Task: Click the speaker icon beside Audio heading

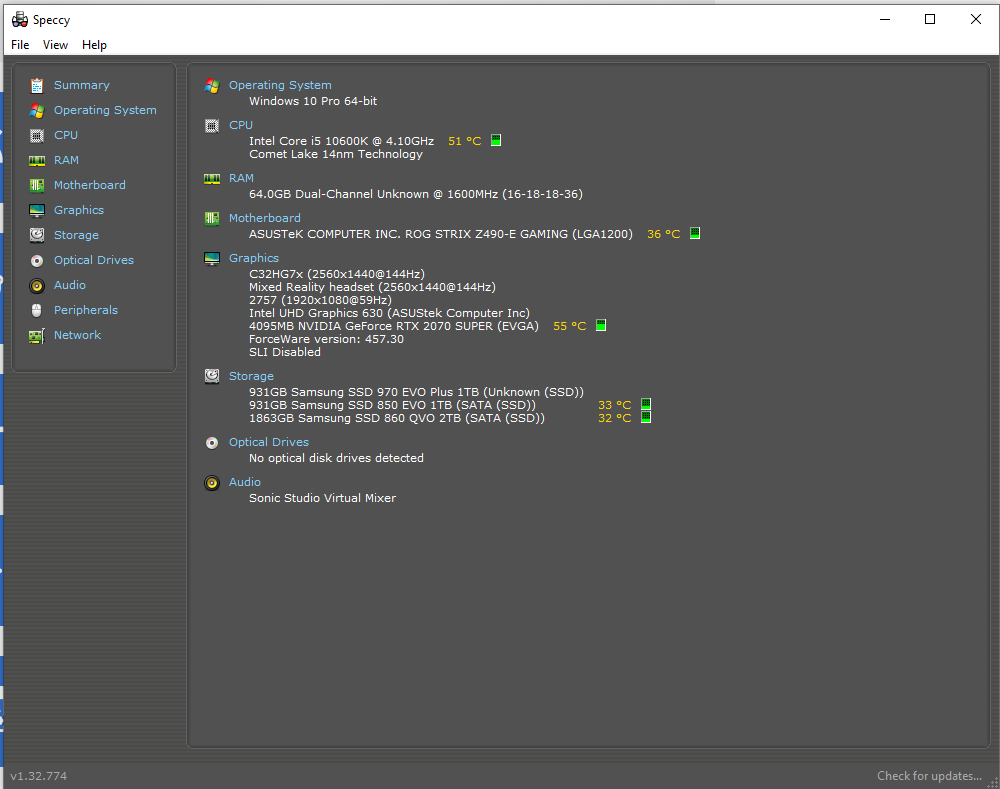Action: 212,483
